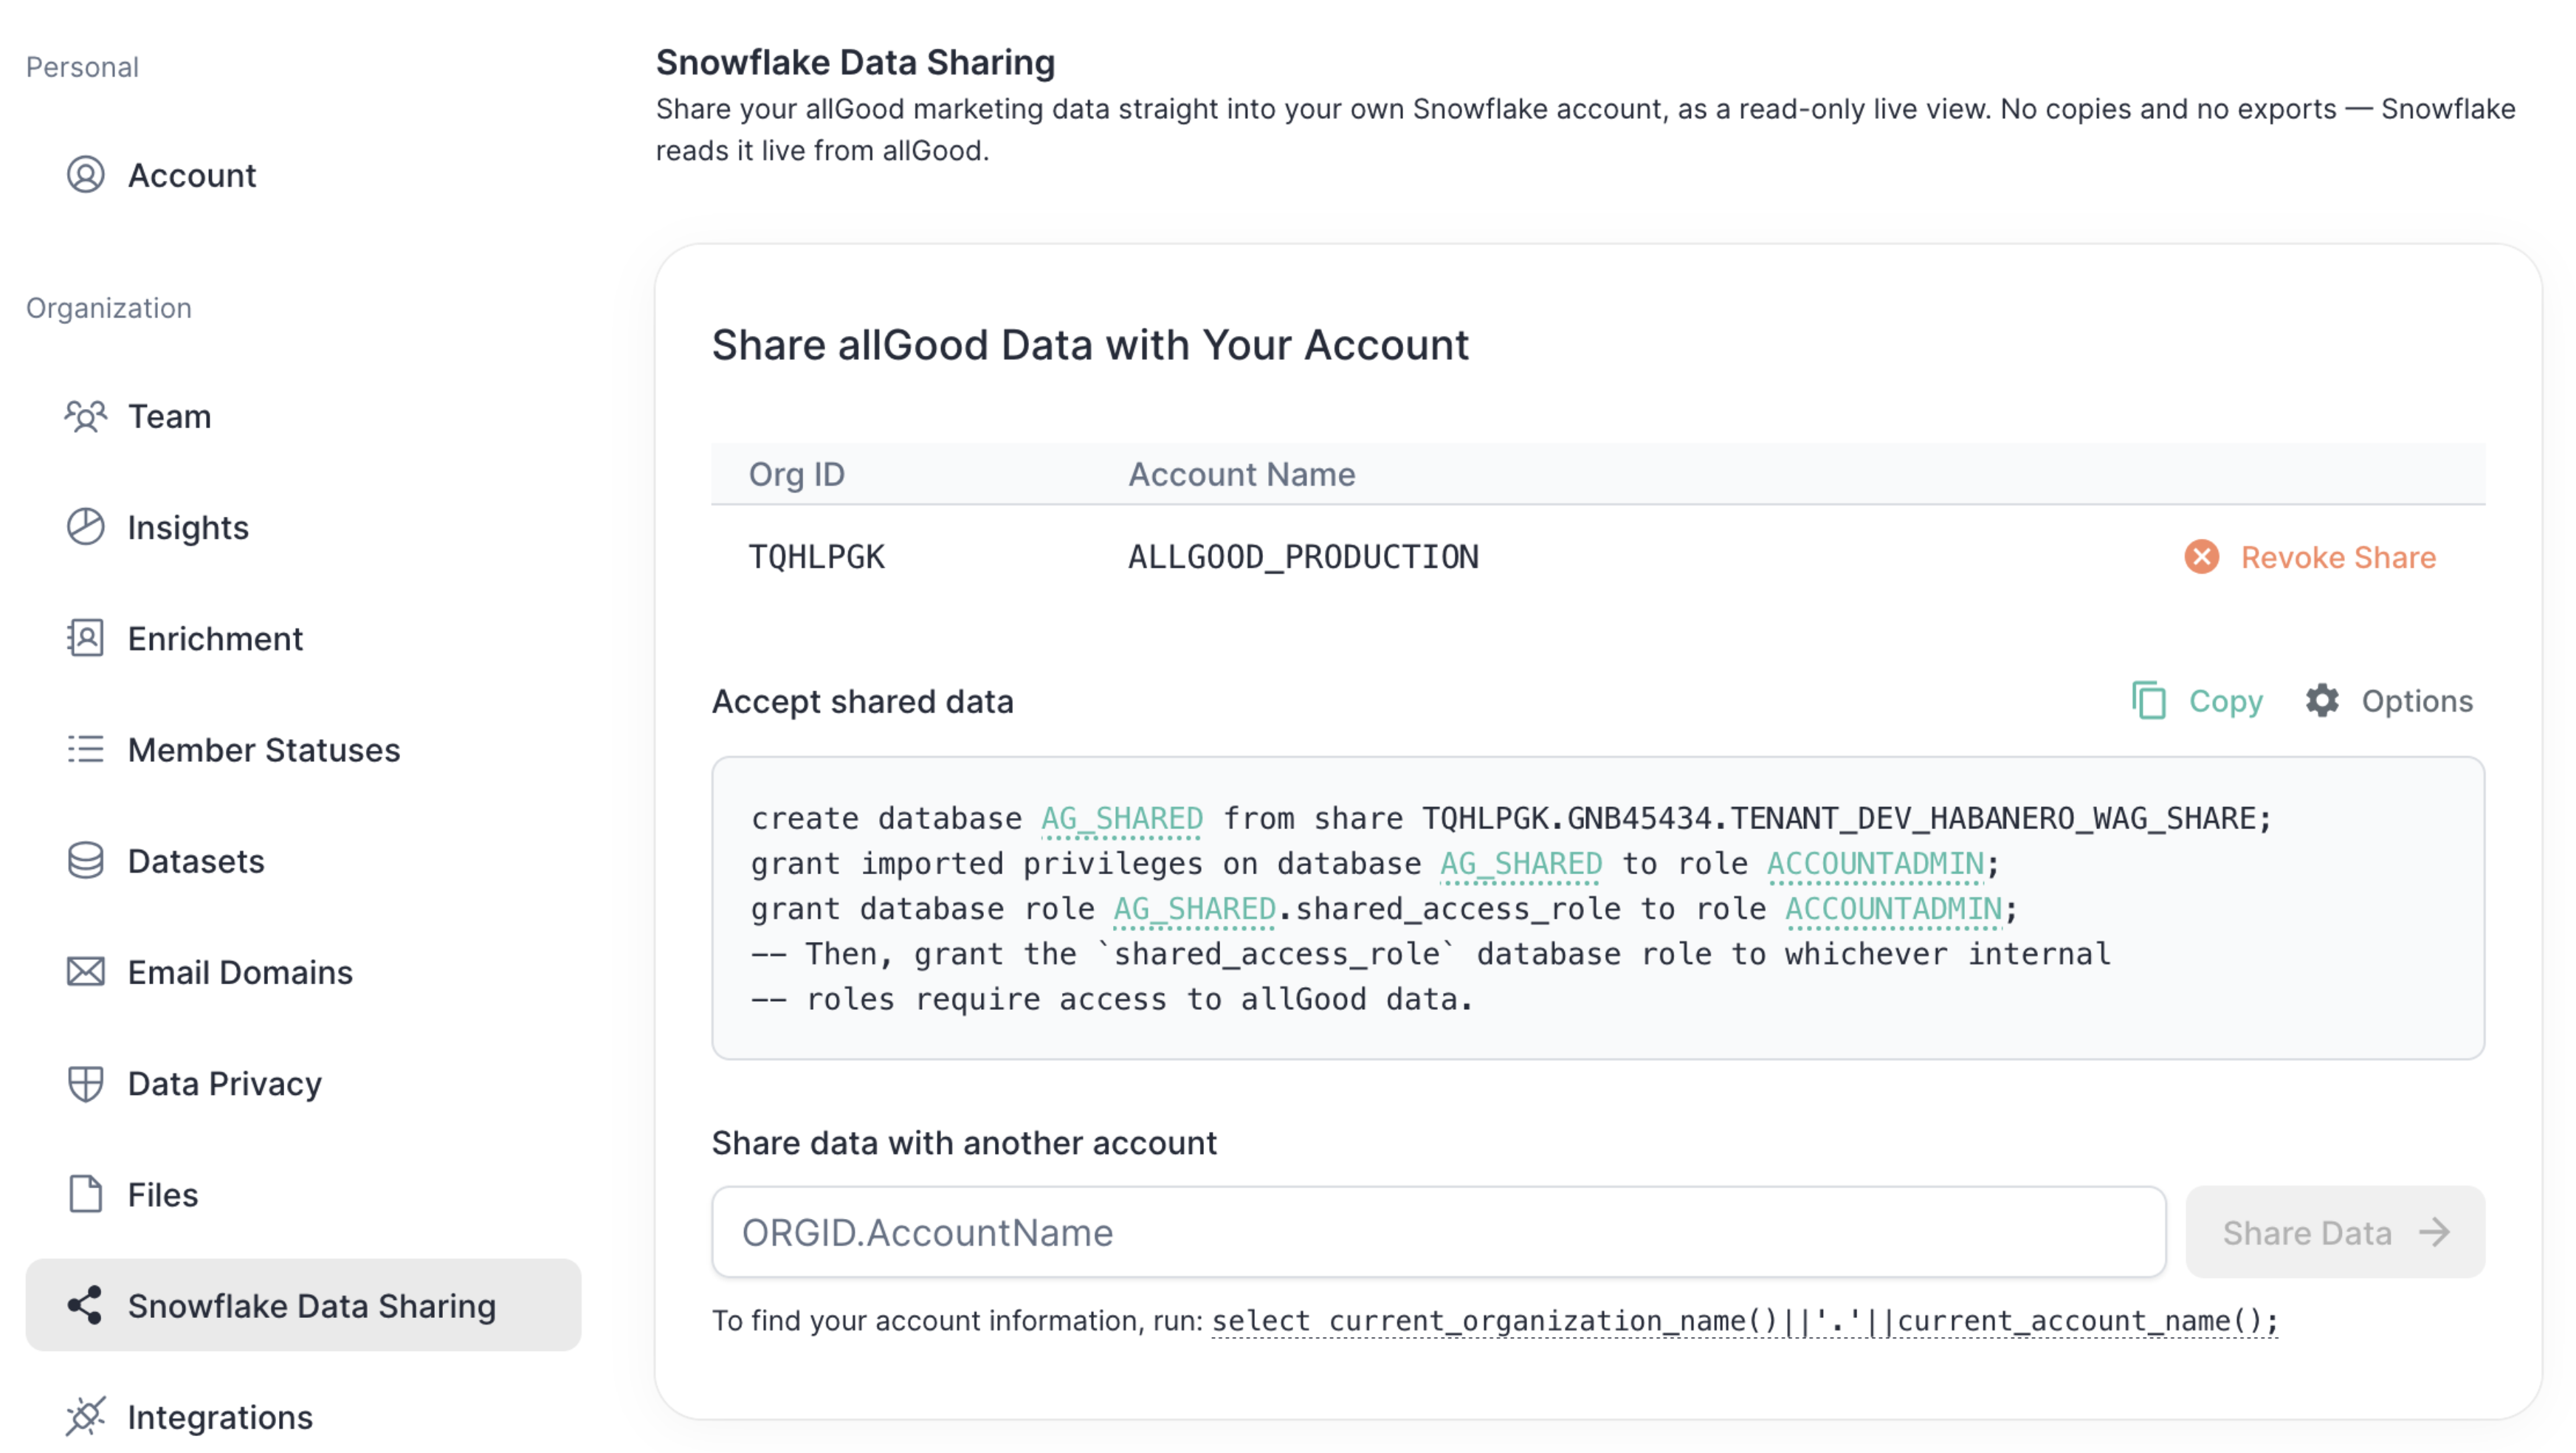Screen dimensions: 2576x1453
Task: Click the arrow in Share Data button
Action: 2435,1232
